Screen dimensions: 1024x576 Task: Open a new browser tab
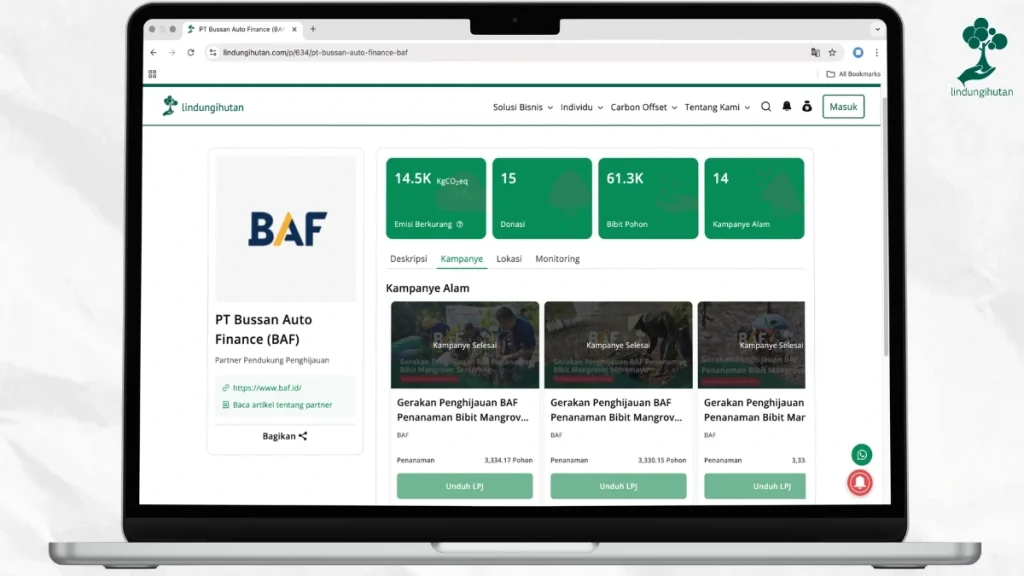[313, 29]
